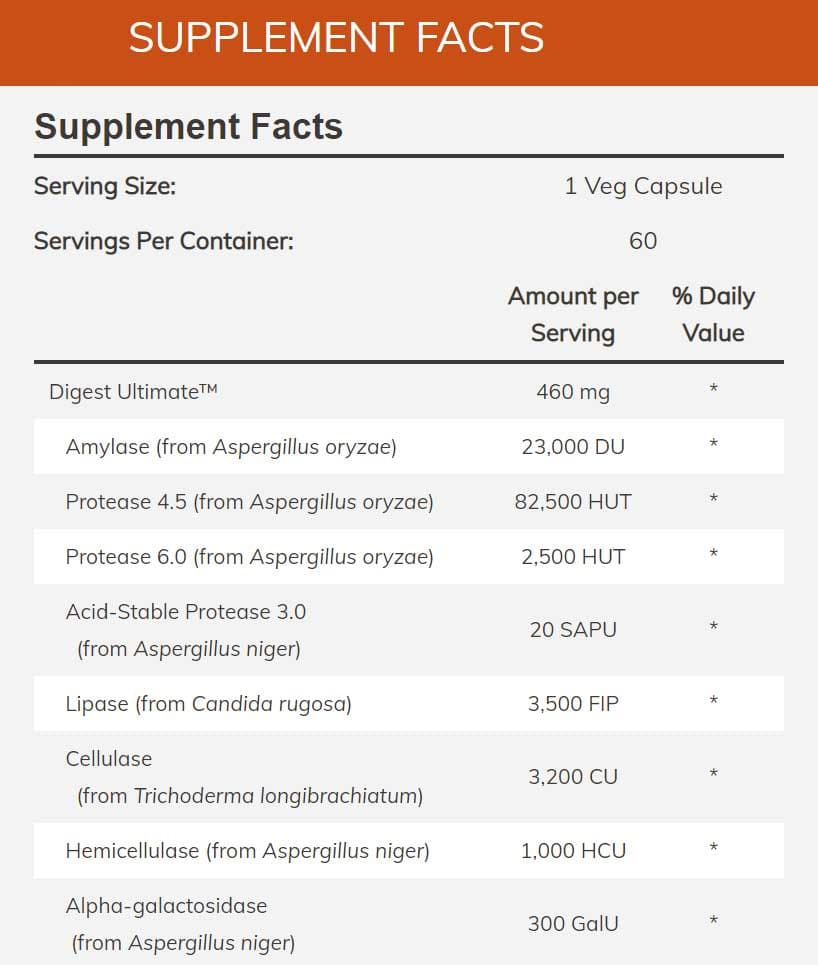This screenshot has width=818, height=965.
Task: Select the Digest Ultimate row name
Action: [133, 391]
